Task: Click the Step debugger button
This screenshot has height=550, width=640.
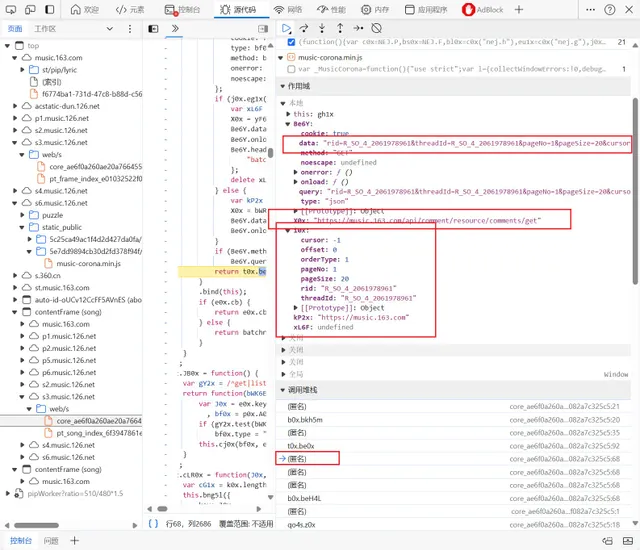Action: (x=358, y=28)
